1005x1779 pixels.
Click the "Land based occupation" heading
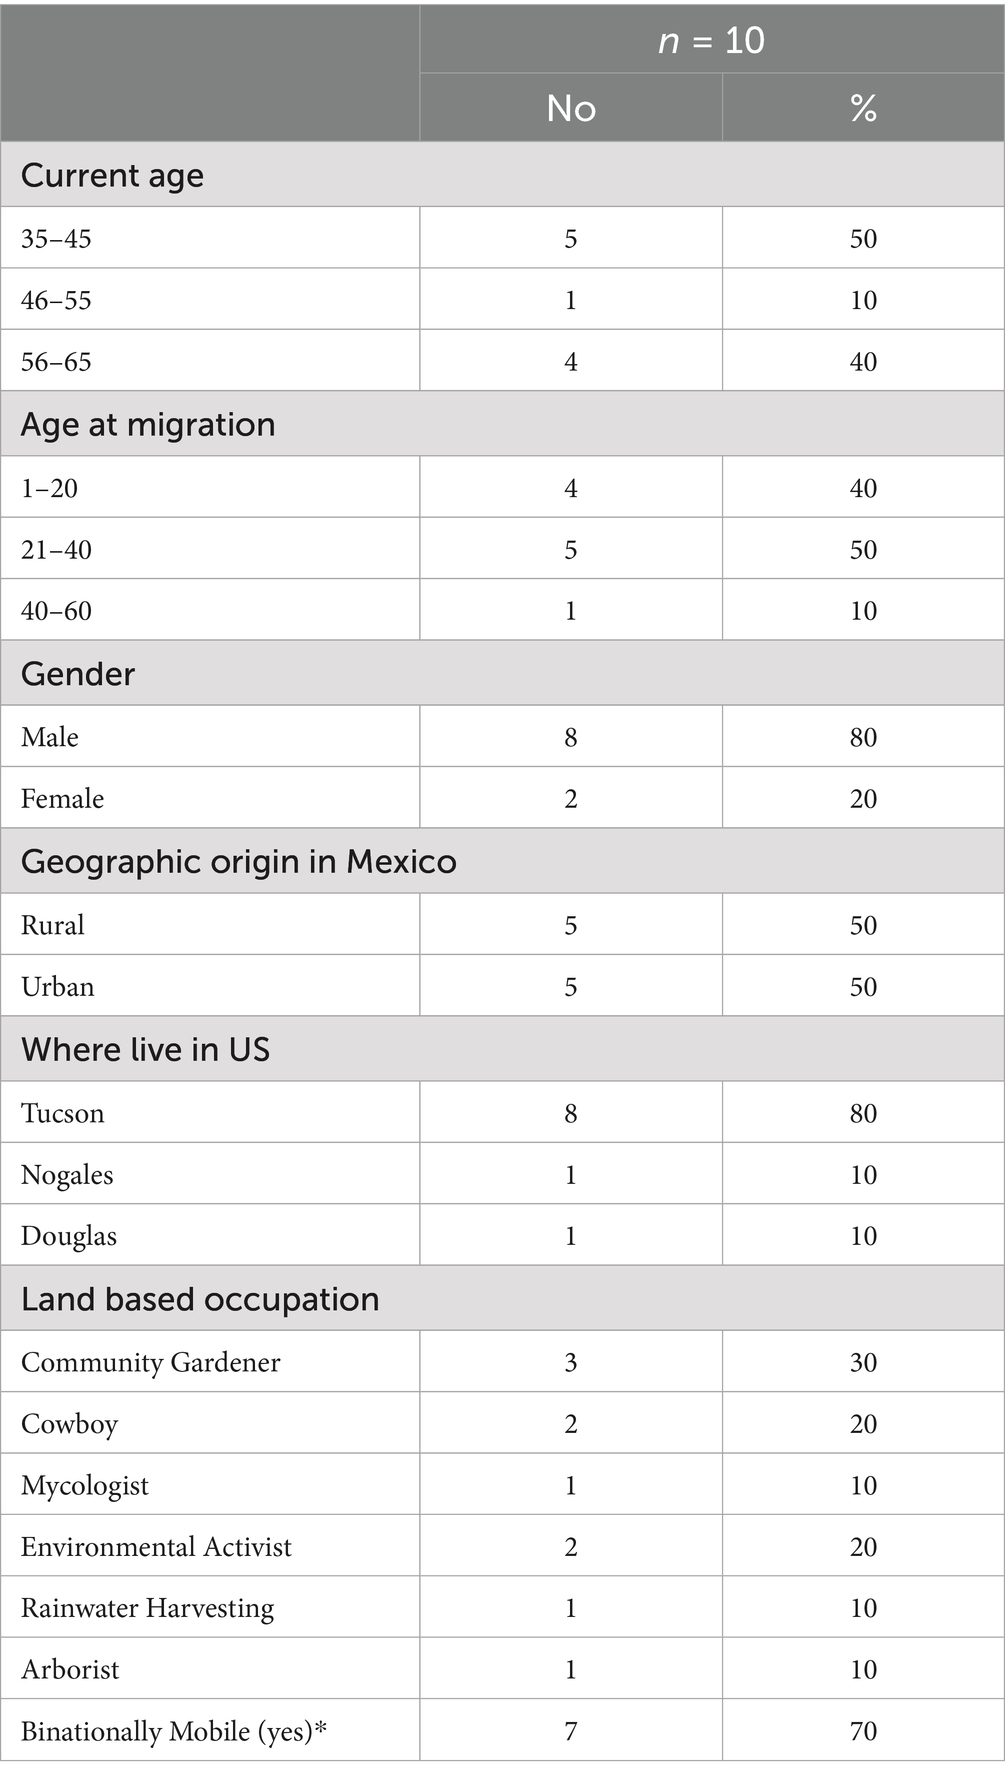pos(200,1299)
